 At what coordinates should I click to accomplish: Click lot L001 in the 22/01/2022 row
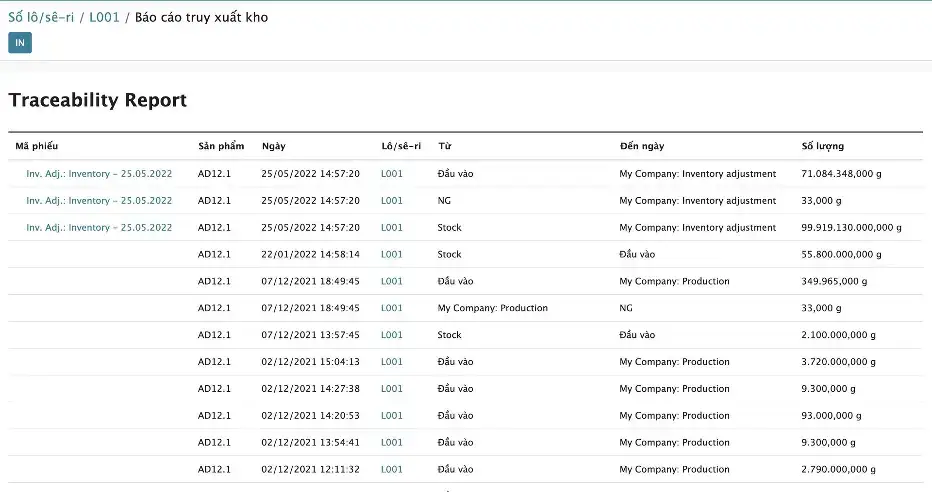[391, 255]
